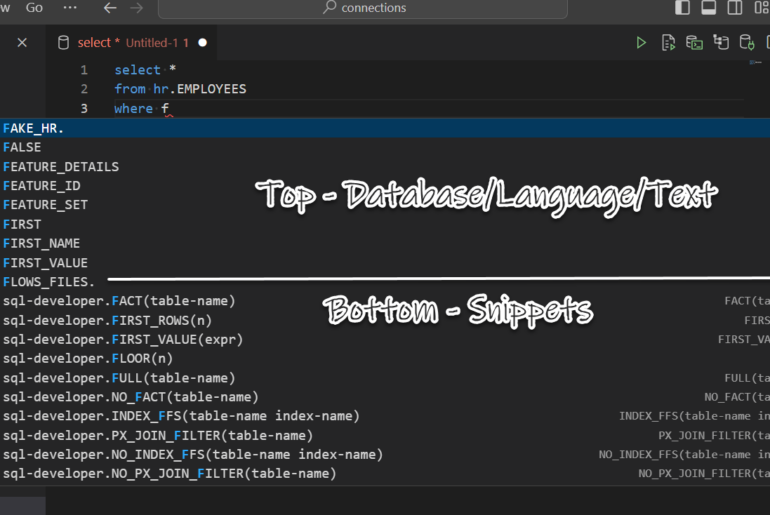Insert sql-developer.FLOOR(n) snippet
The image size is (770, 515).
[x=385, y=359]
